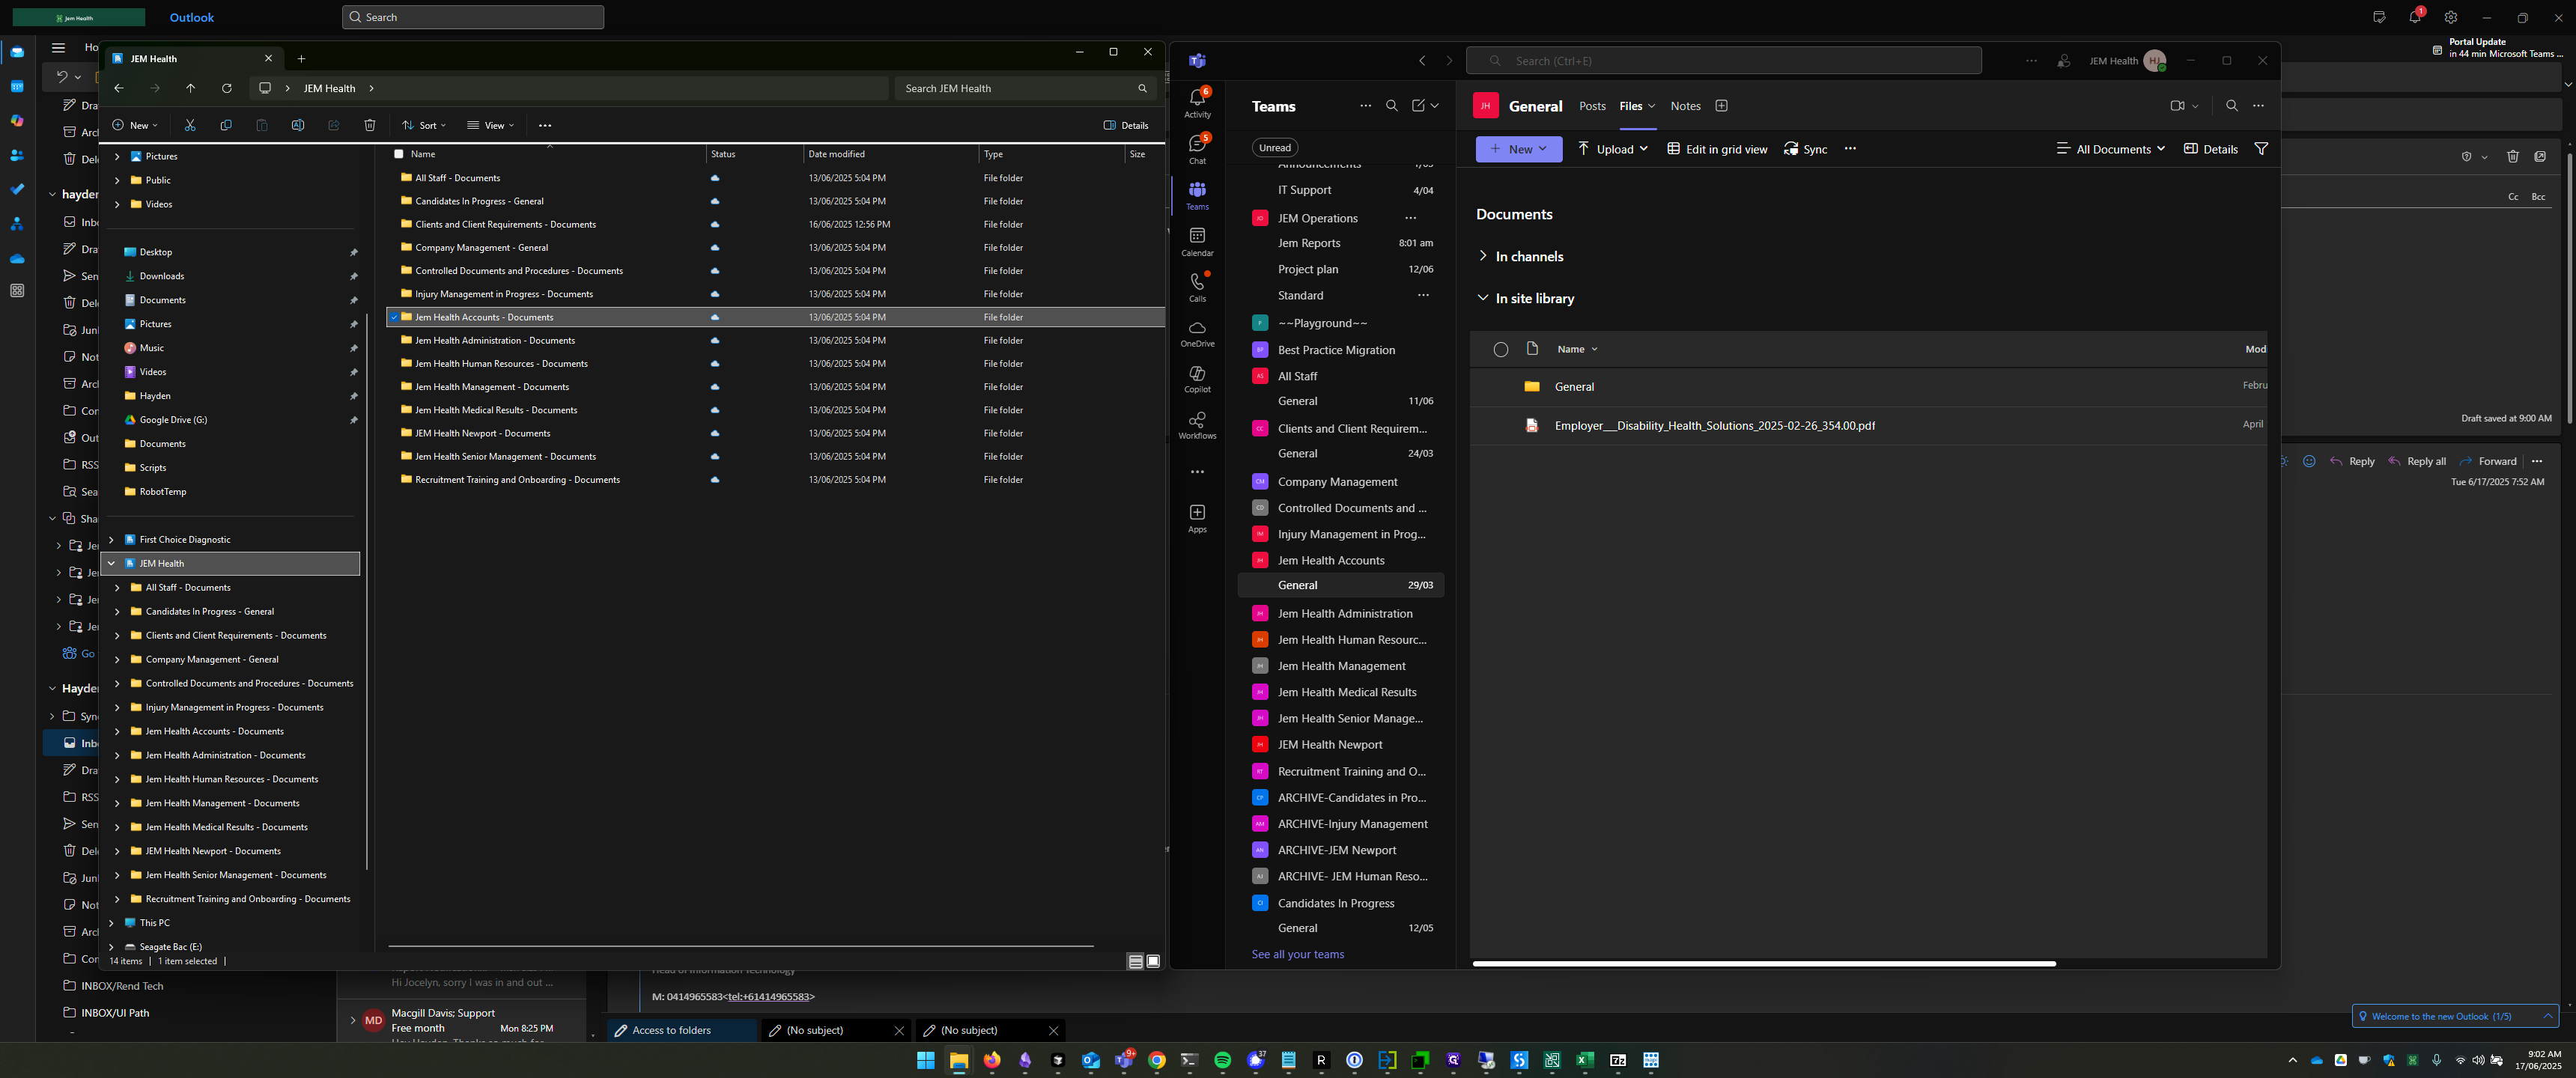
Task: Click Edit in grid view
Action: point(1716,149)
